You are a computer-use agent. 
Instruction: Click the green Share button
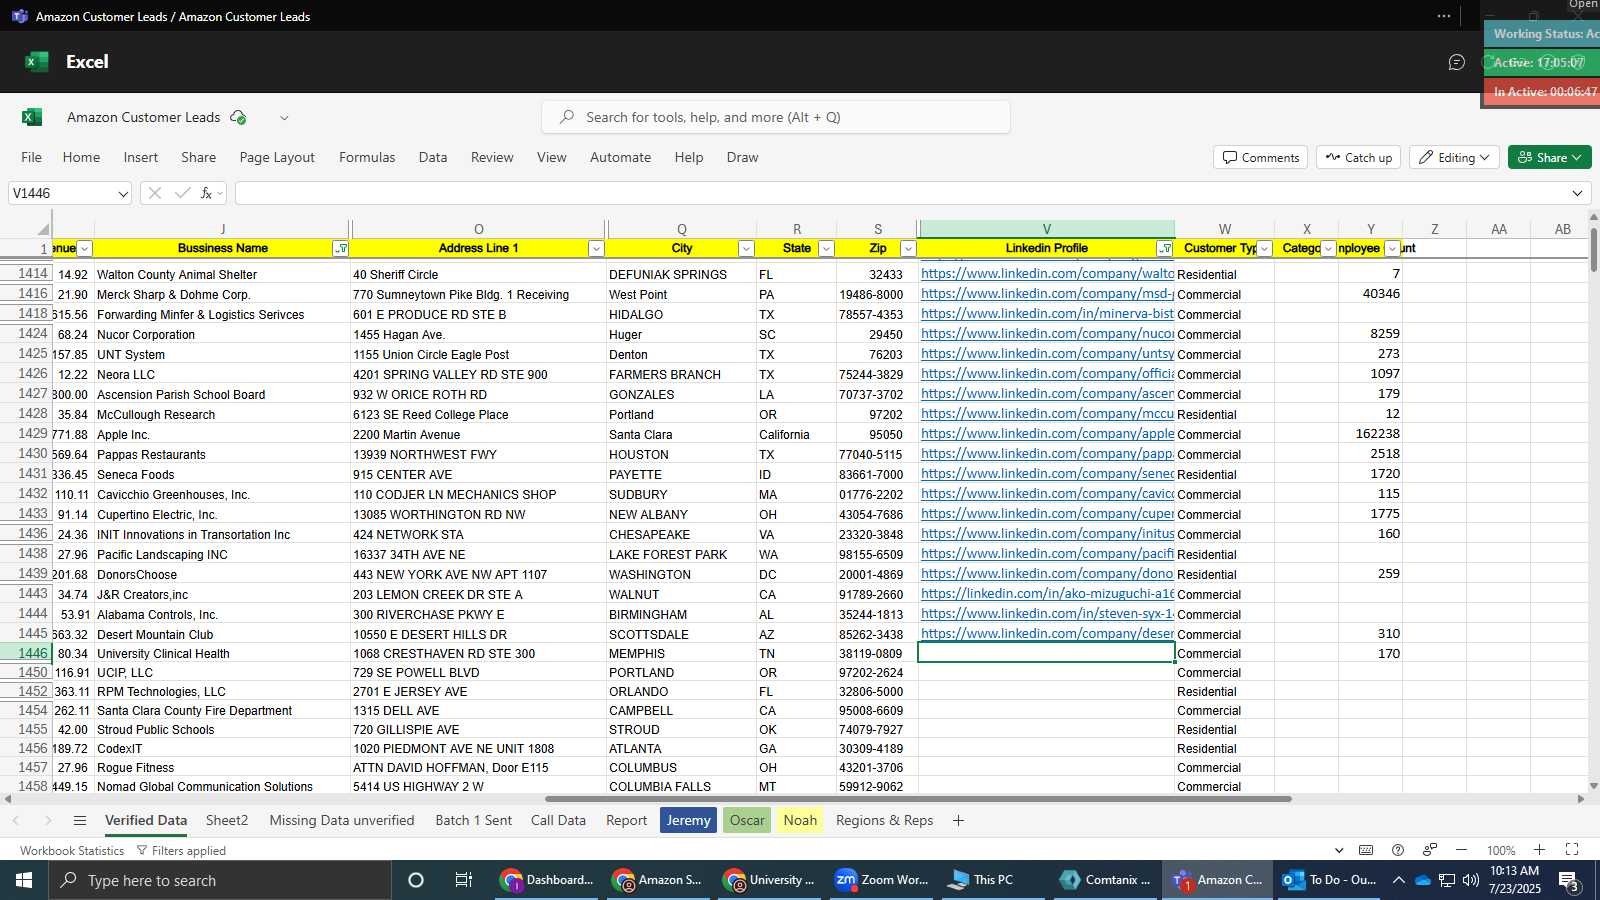1549,157
